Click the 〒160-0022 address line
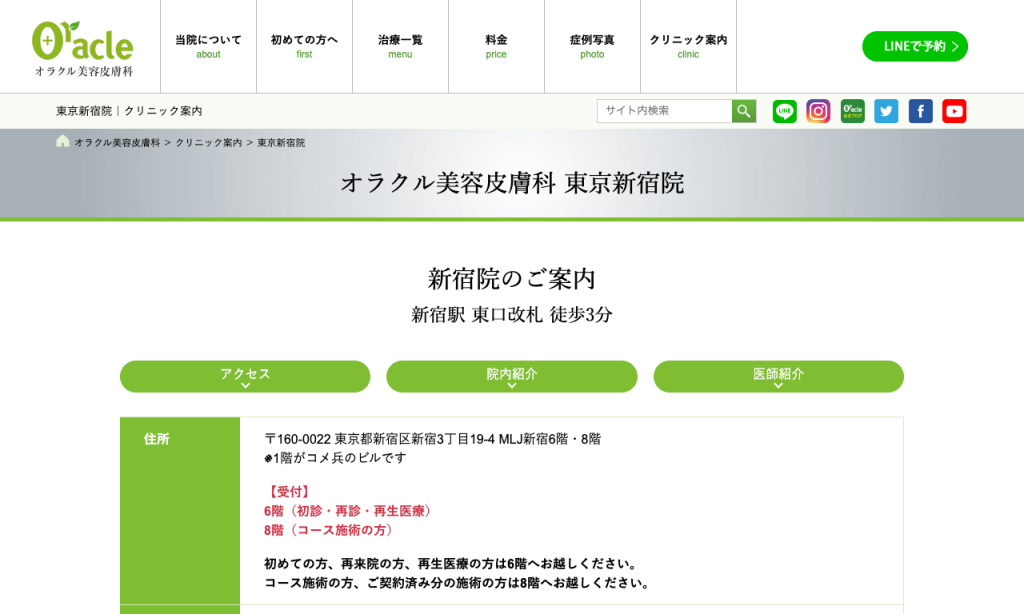The width and height of the screenshot is (1024, 614). (432, 439)
